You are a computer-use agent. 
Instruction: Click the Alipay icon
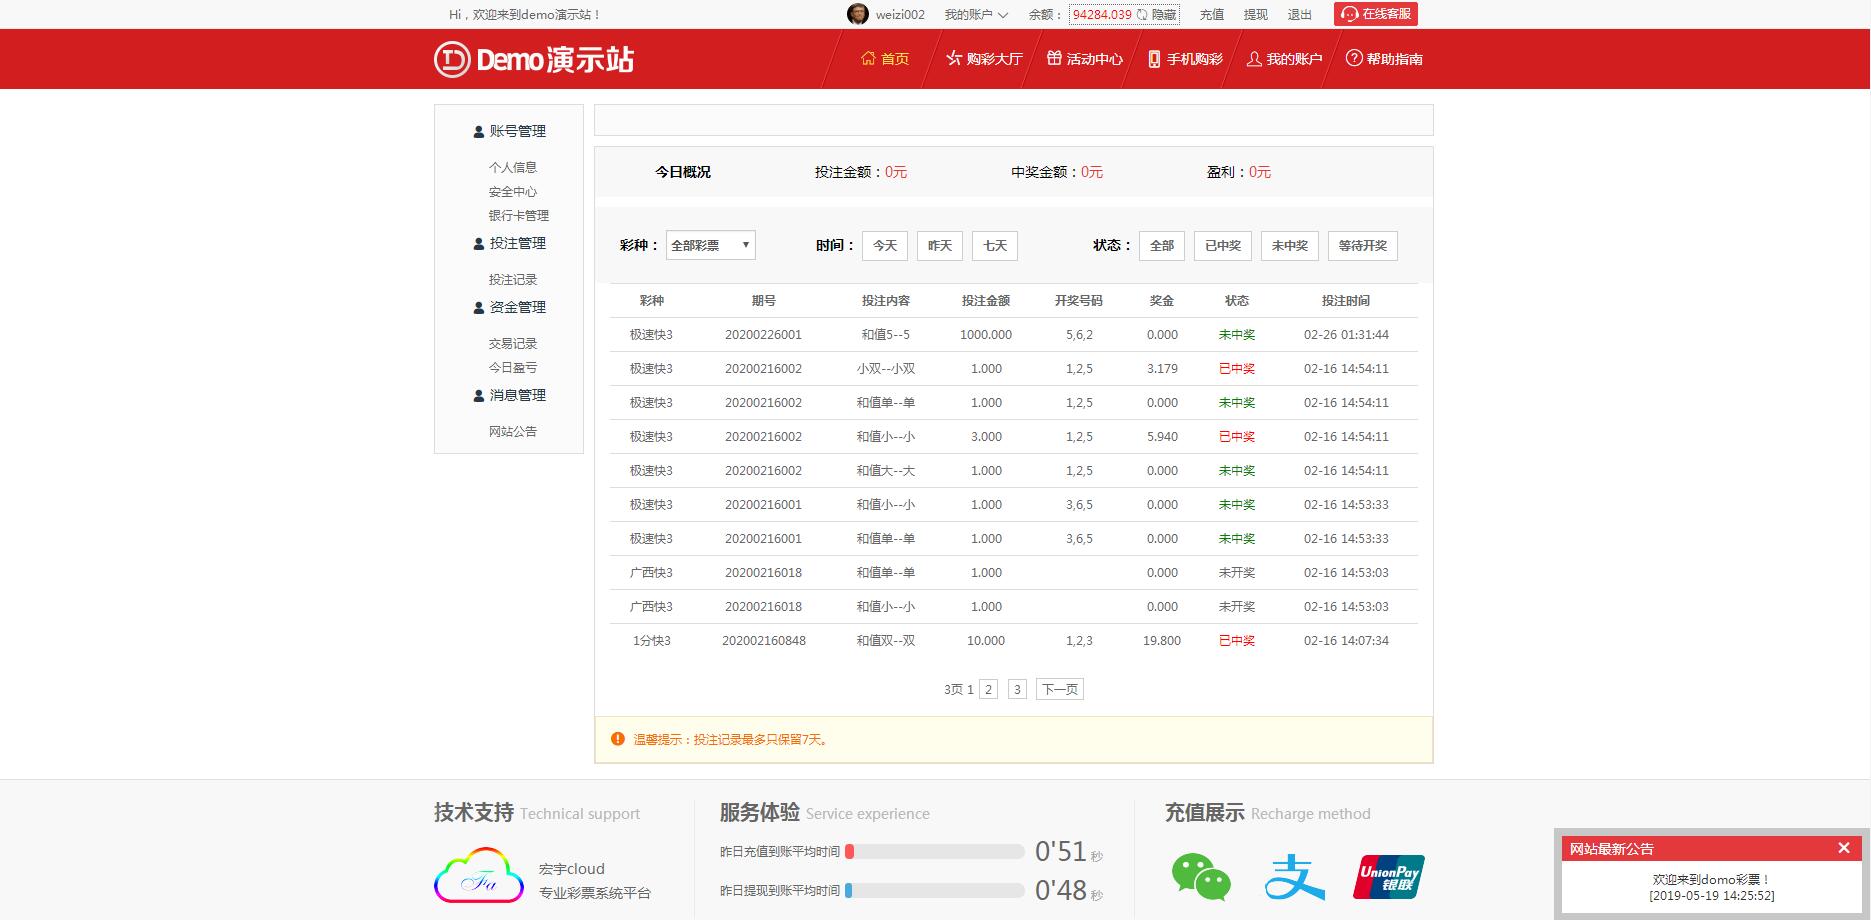pos(1294,877)
